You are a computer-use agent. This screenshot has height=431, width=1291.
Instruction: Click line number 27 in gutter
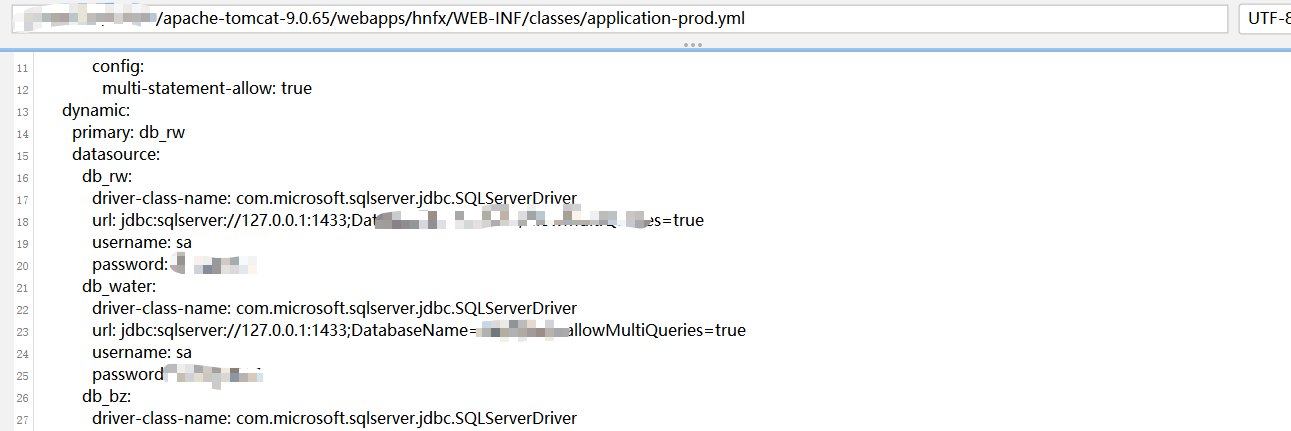(x=22, y=419)
